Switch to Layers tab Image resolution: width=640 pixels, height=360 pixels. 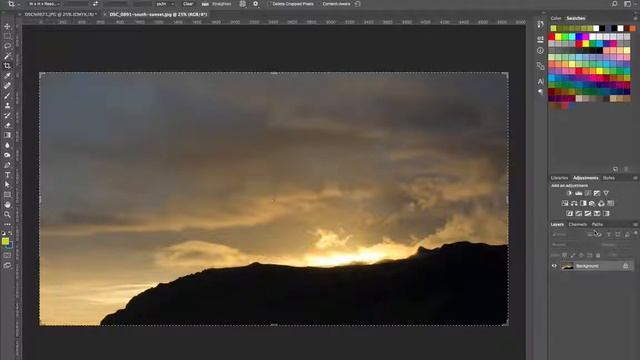pyautogui.click(x=557, y=224)
